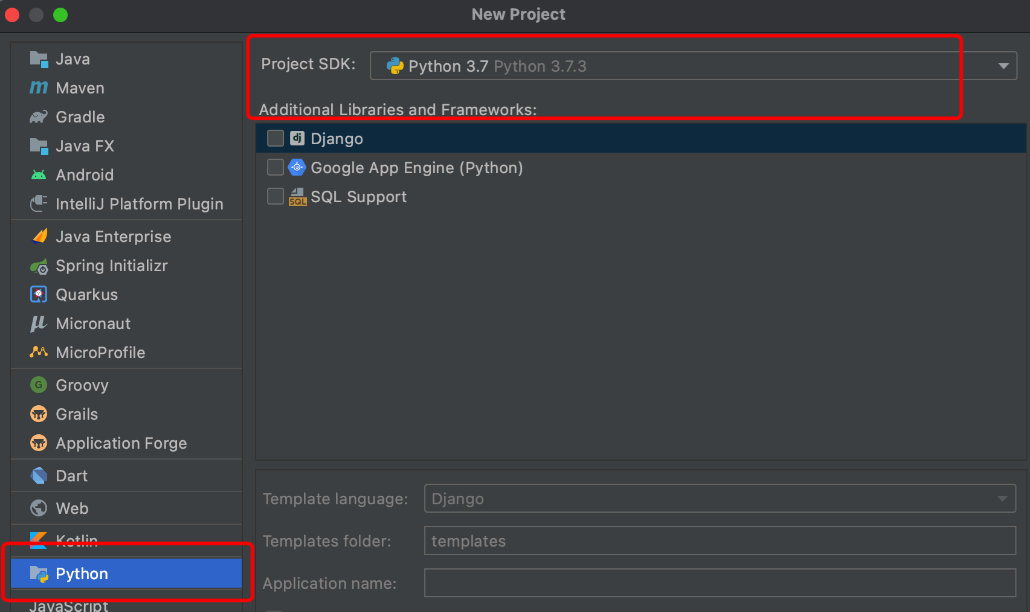Open the Project SDK dropdown arrow
Viewport: 1030px width, 612px height.
point(1003,66)
